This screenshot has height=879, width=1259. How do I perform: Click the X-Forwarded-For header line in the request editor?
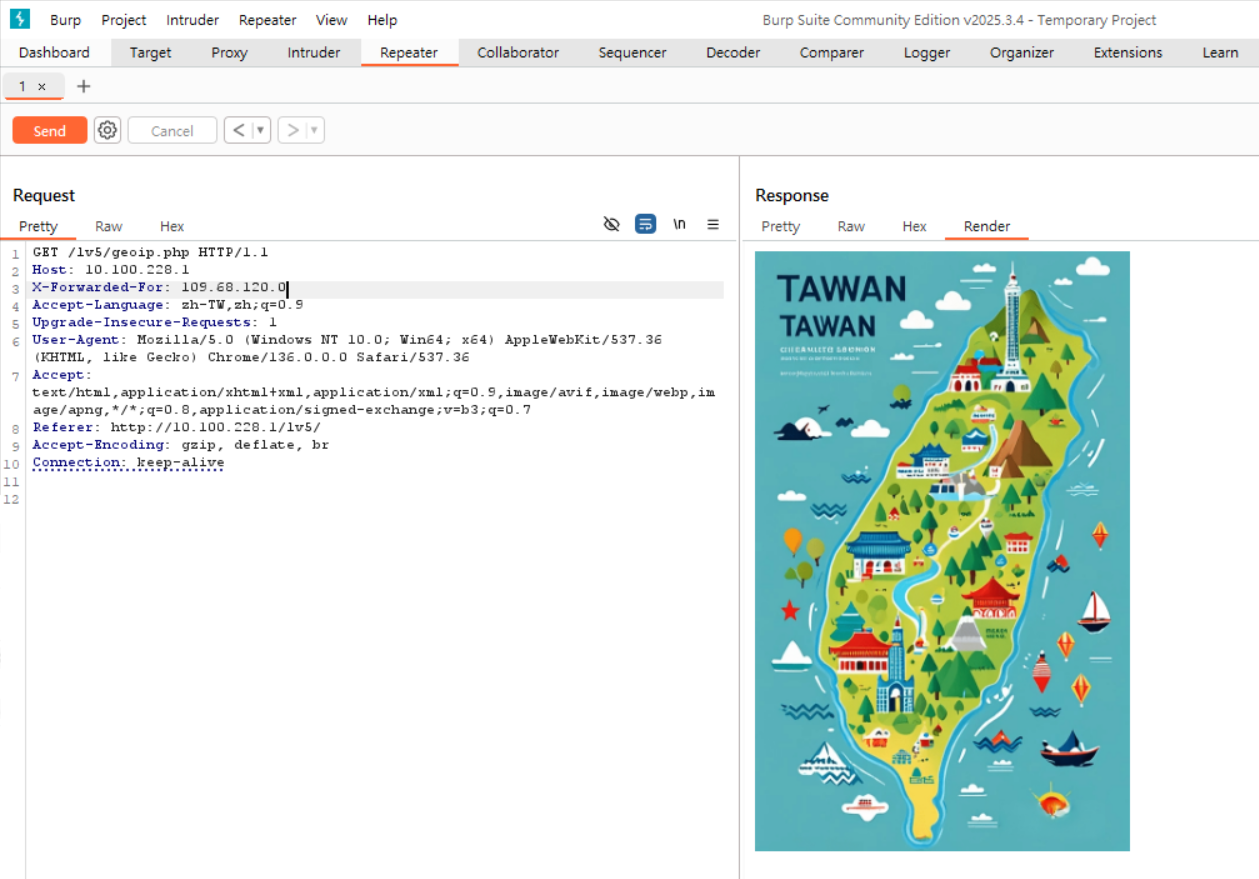click(378, 288)
